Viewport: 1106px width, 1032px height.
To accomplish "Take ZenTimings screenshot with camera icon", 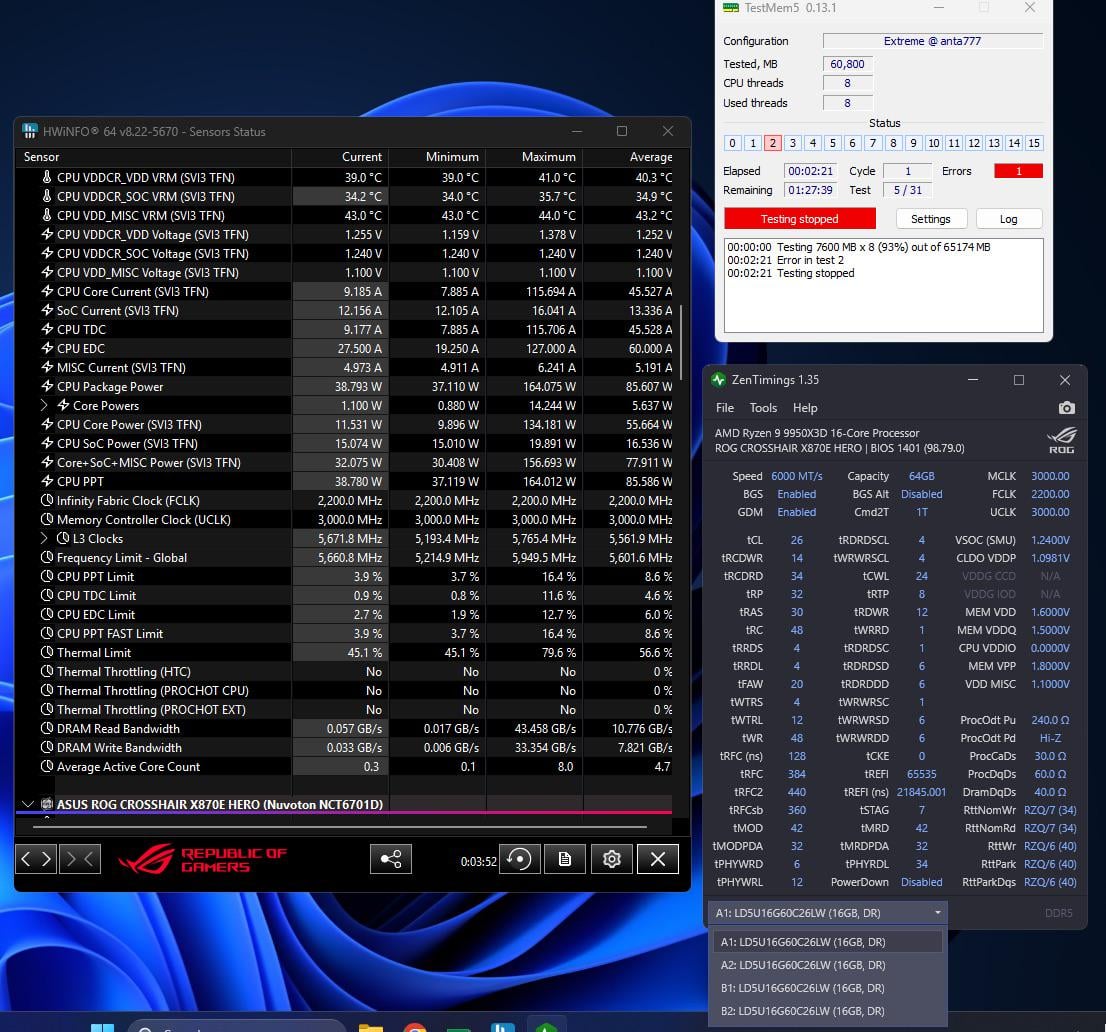I will click(x=1066, y=408).
